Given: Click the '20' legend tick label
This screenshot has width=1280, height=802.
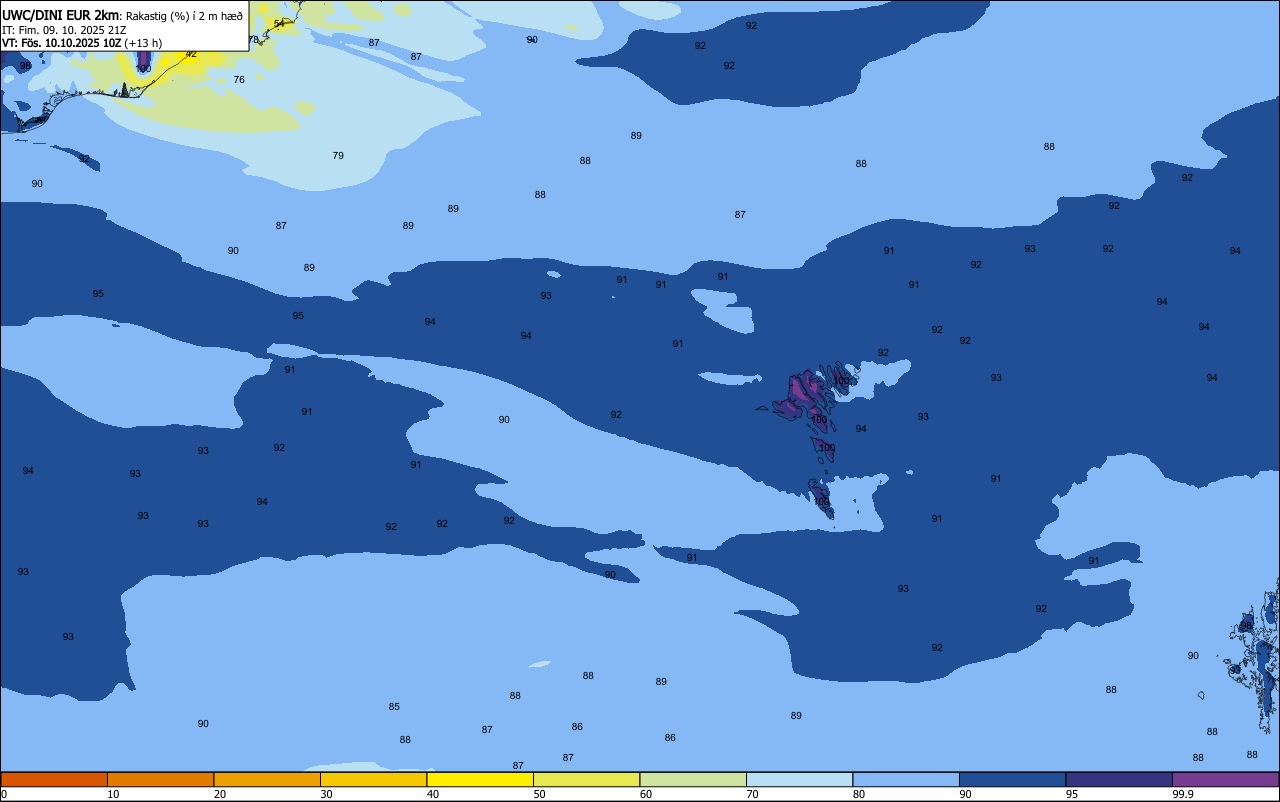Looking at the screenshot, I should [x=220, y=794].
